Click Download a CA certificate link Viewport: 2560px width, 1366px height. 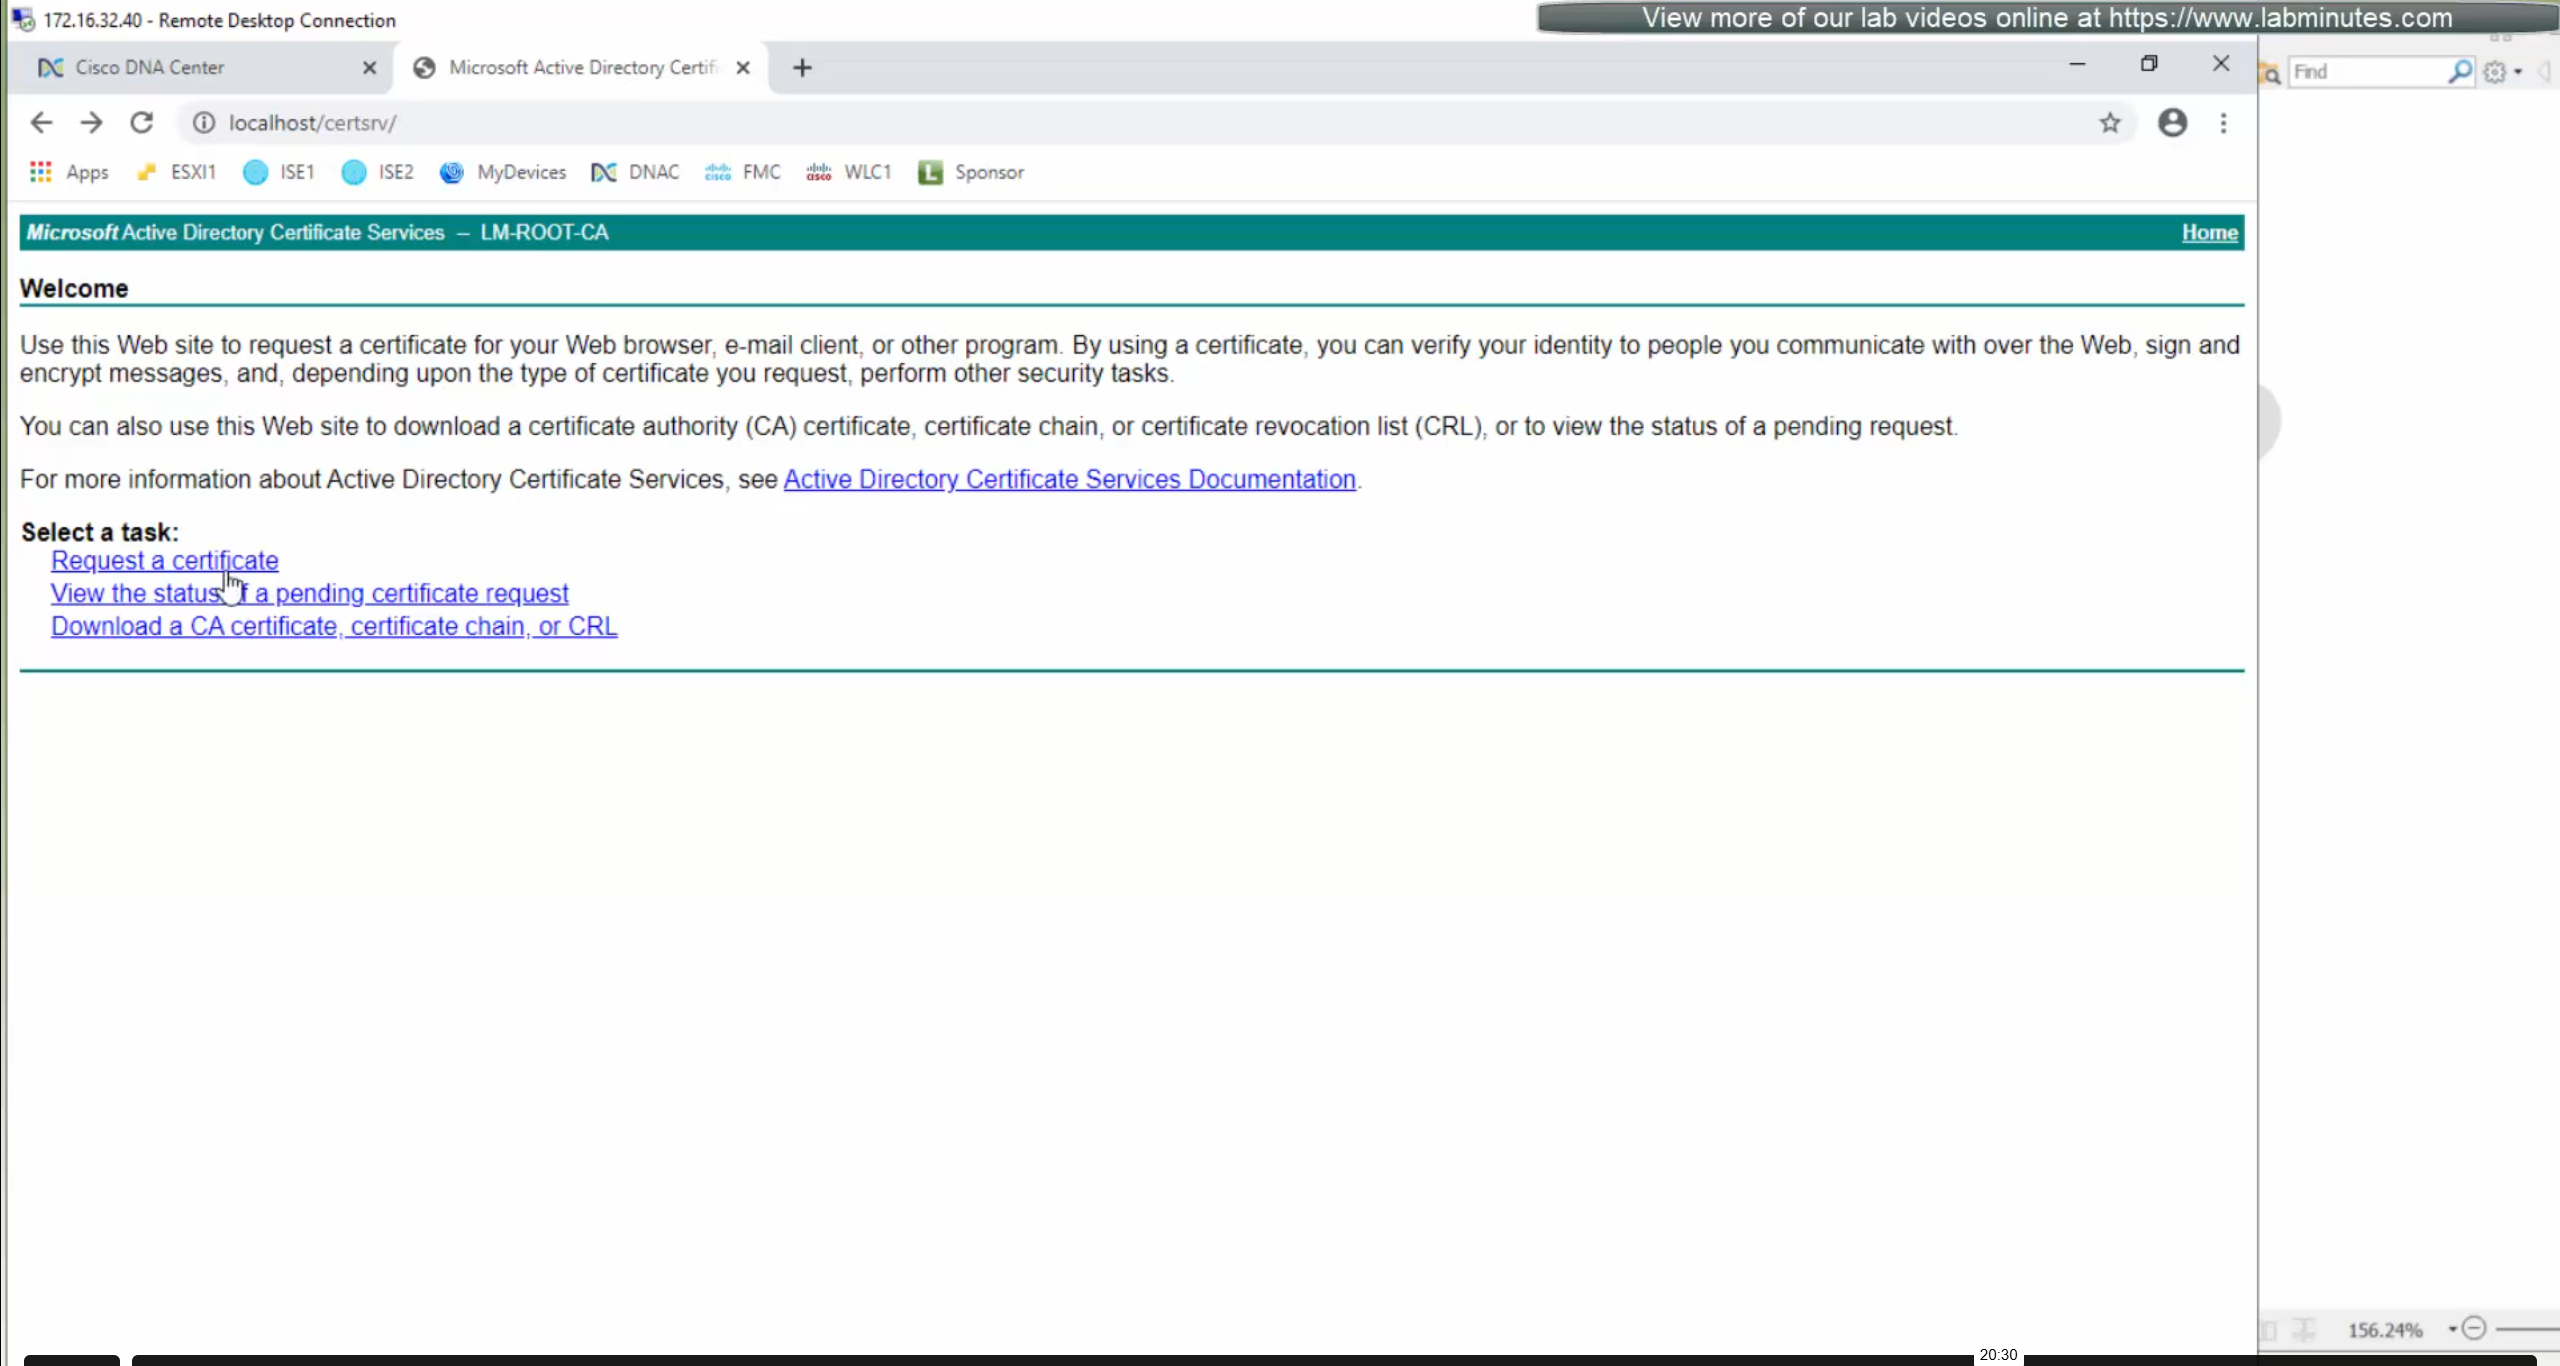click(x=334, y=626)
